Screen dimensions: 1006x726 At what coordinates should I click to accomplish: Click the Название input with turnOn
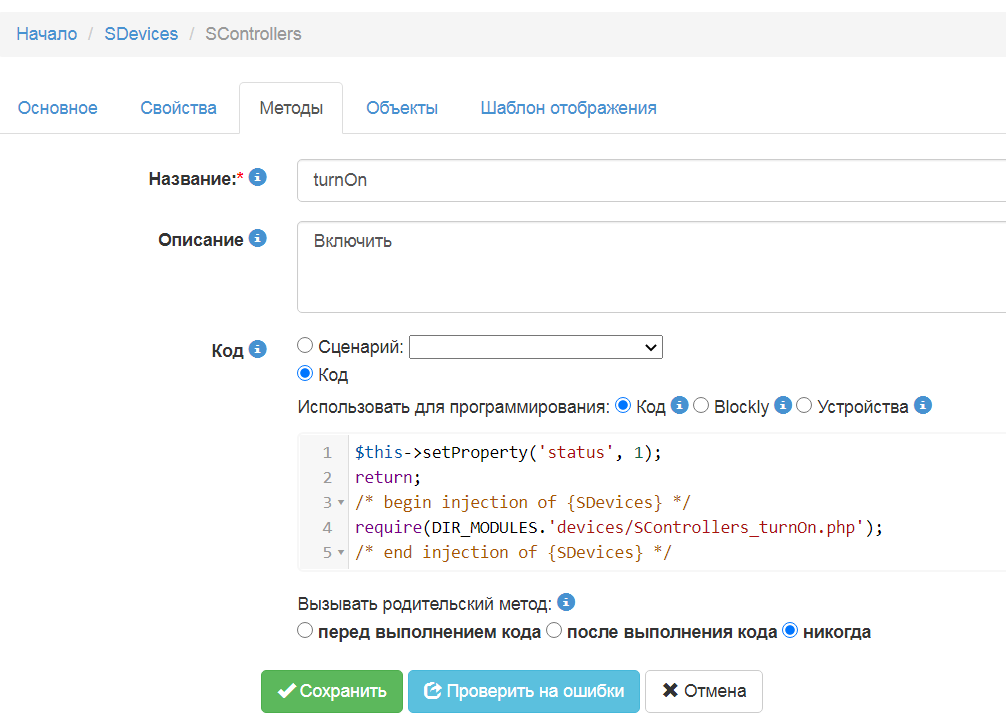click(x=650, y=180)
